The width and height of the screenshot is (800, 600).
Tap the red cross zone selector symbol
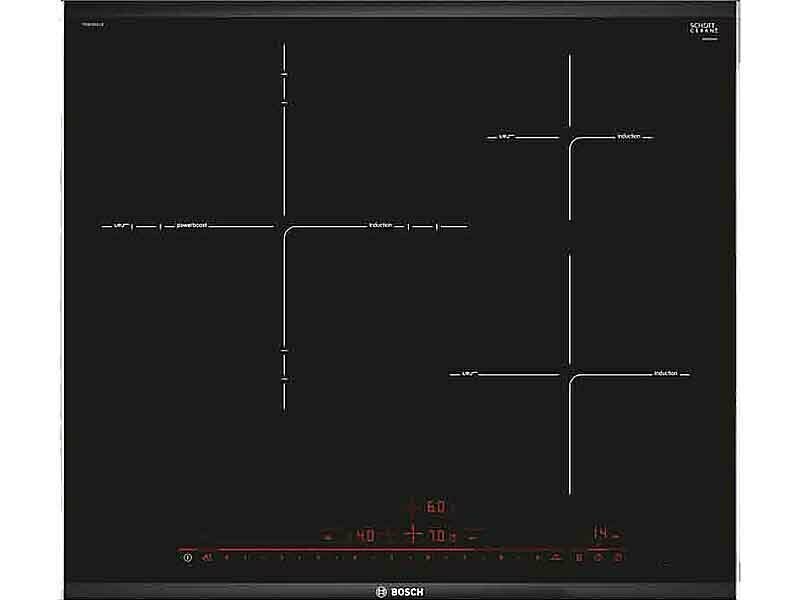tap(413, 535)
